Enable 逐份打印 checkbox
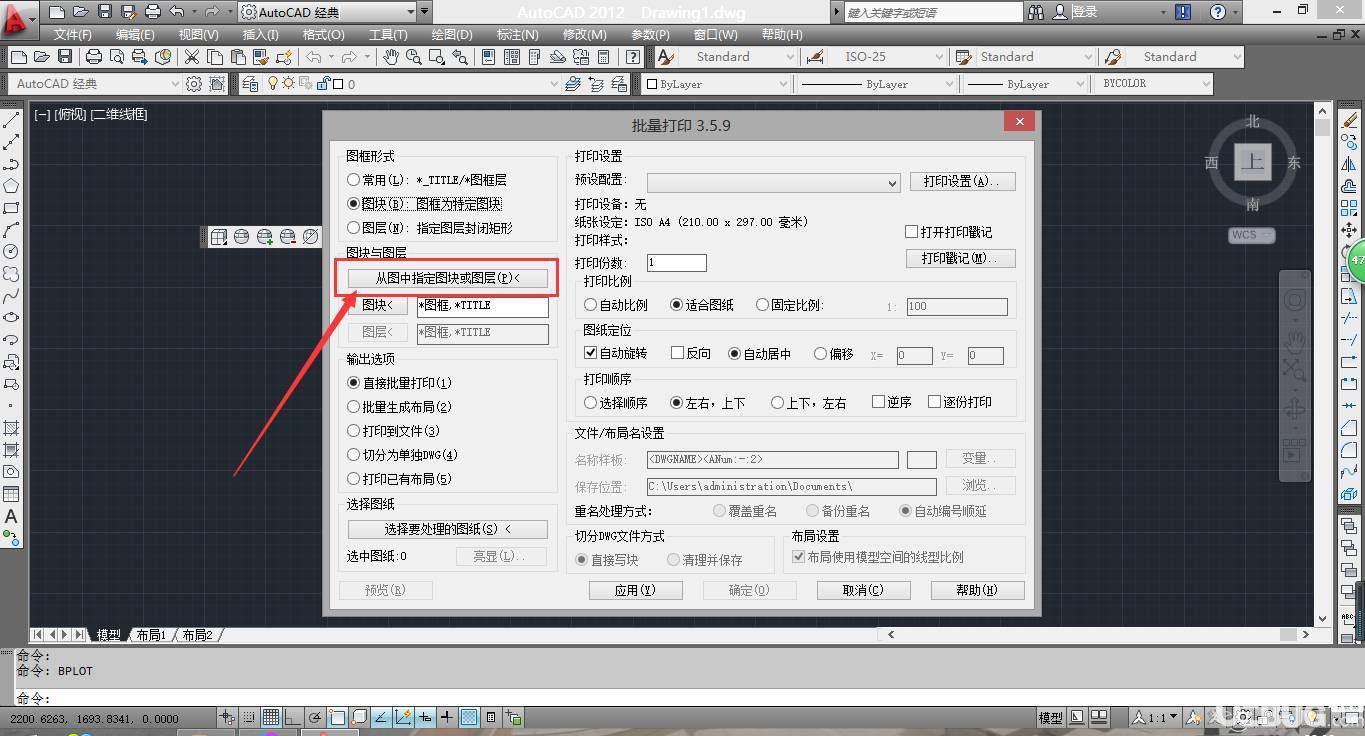The width and height of the screenshot is (1365, 736). pyautogui.click(x=934, y=402)
